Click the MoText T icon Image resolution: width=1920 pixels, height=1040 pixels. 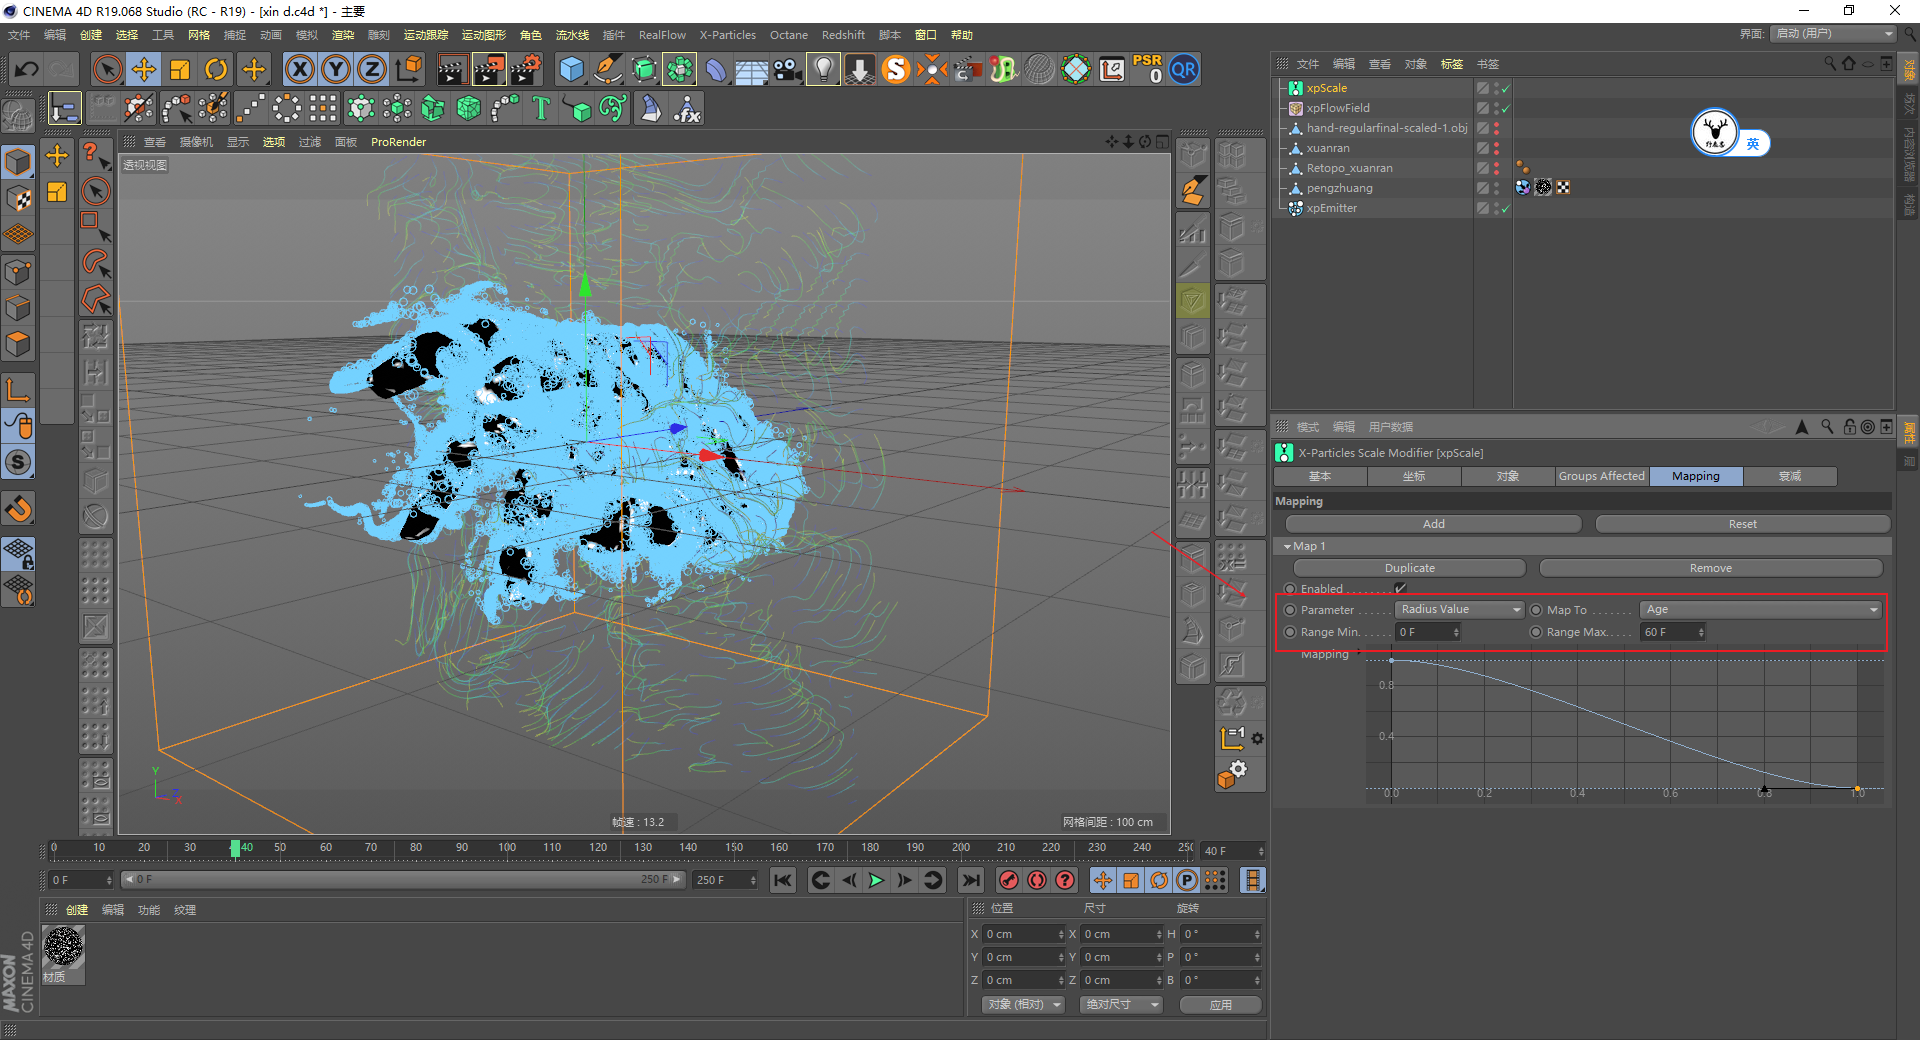(x=541, y=108)
